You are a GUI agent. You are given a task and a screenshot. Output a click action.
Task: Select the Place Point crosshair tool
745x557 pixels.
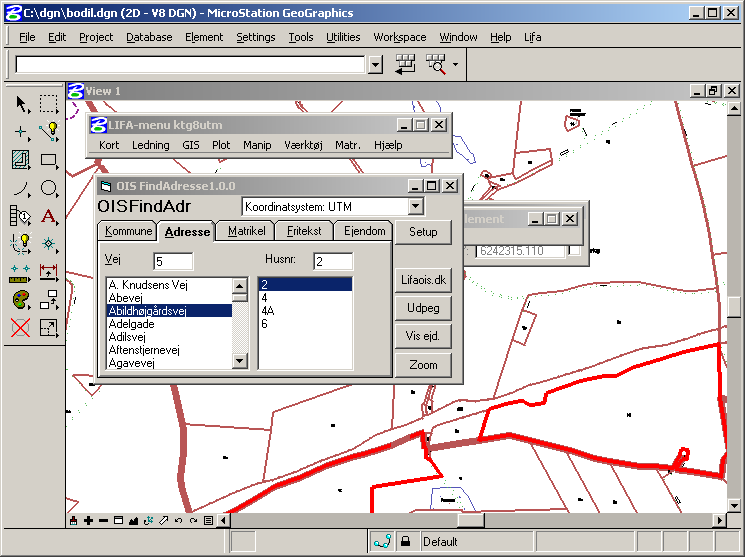(21, 132)
